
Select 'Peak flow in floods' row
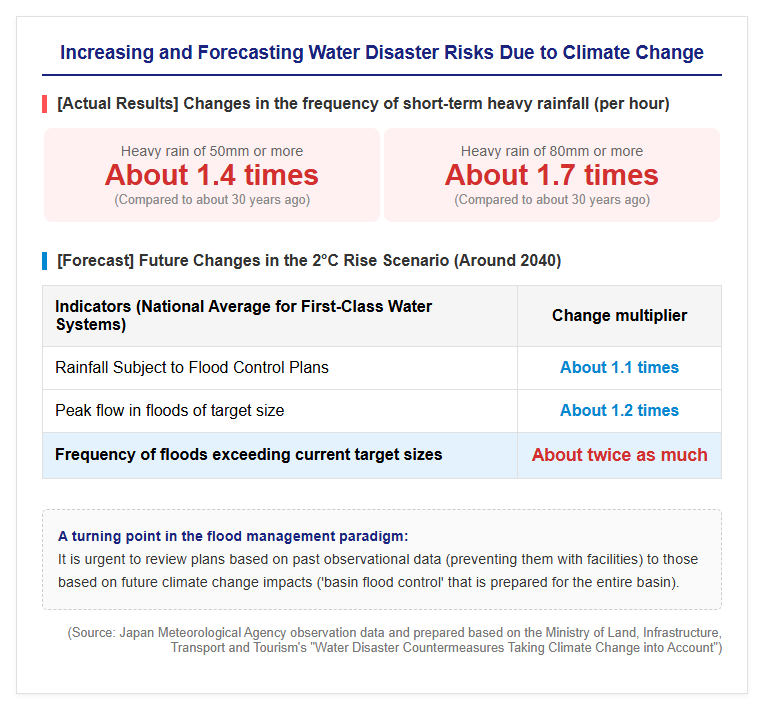tap(382, 411)
